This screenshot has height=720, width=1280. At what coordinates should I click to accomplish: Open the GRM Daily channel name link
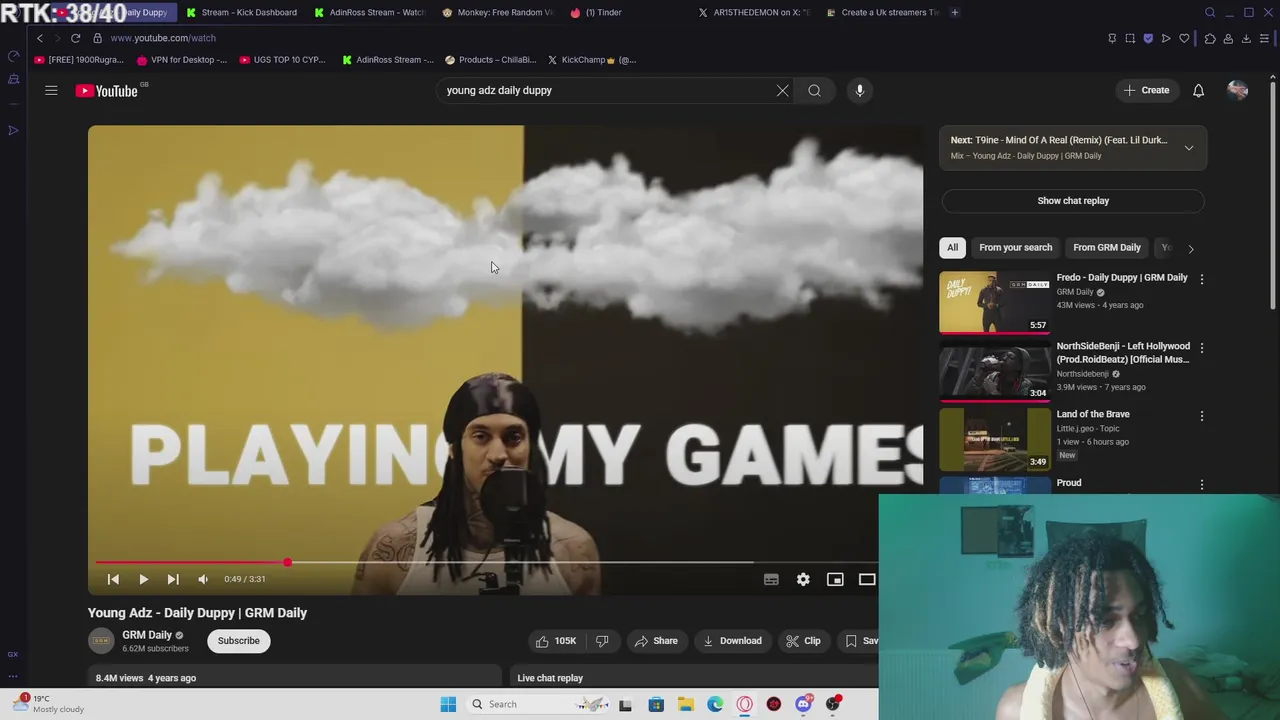pyautogui.click(x=147, y=635)
